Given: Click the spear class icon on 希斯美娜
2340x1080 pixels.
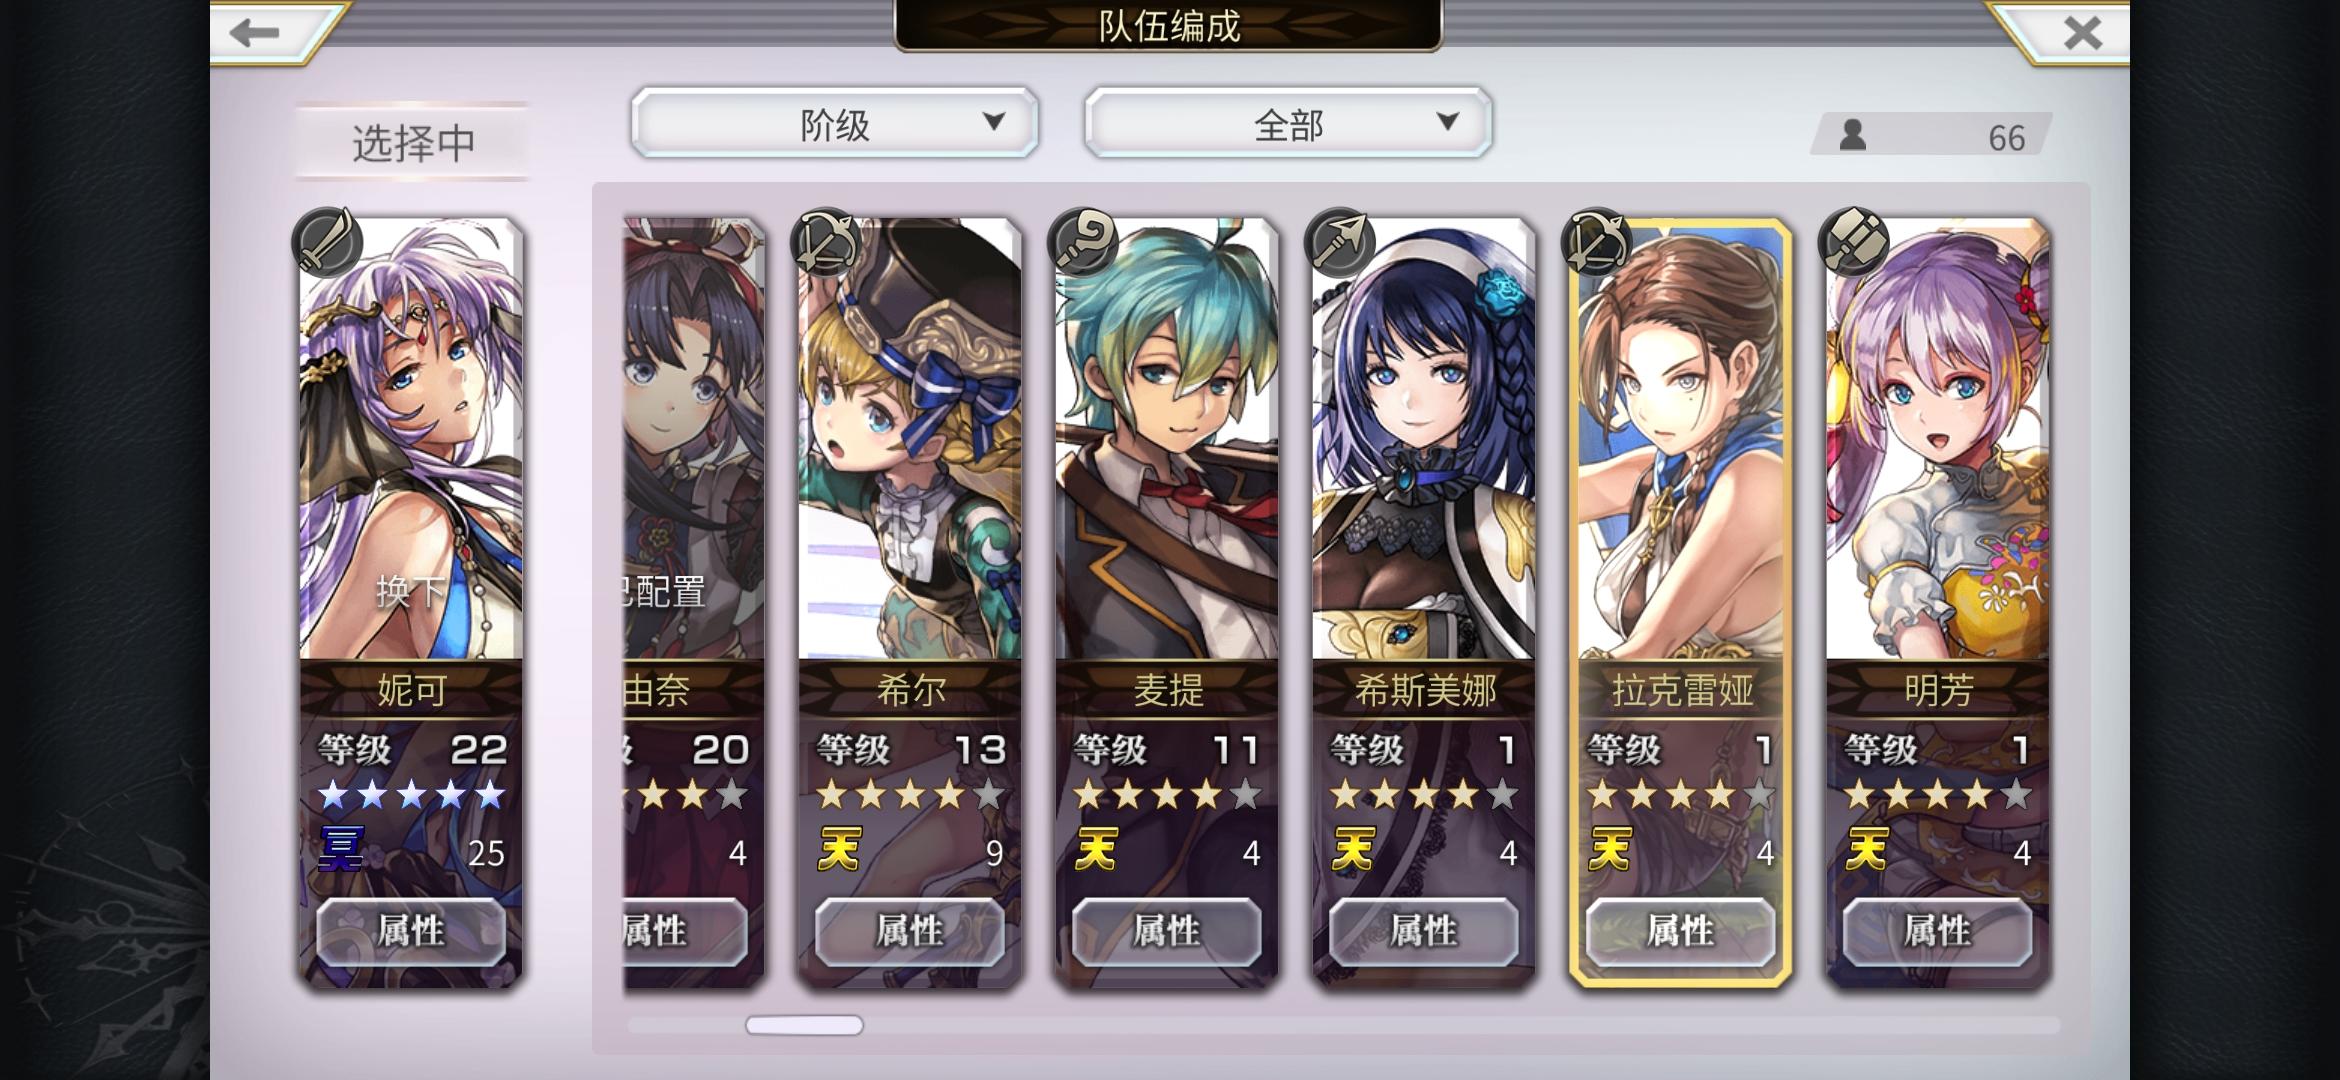Looking at the screenshot, I should (1339, 241).
